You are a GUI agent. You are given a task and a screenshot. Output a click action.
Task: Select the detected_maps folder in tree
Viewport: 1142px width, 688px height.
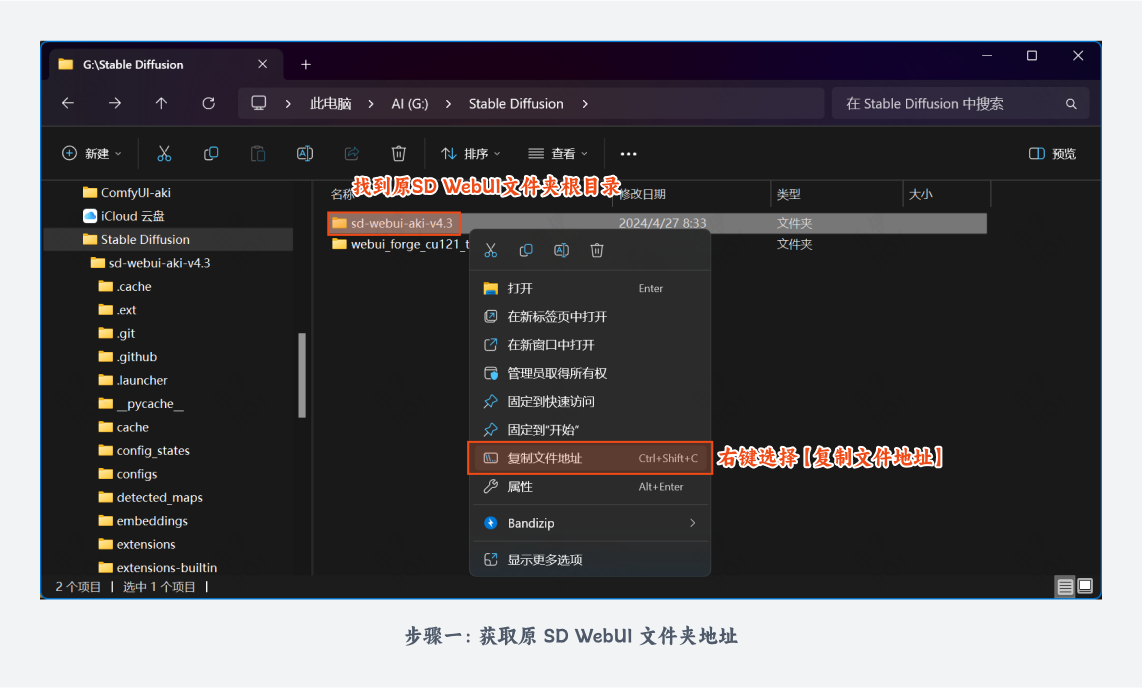(151, 497)
